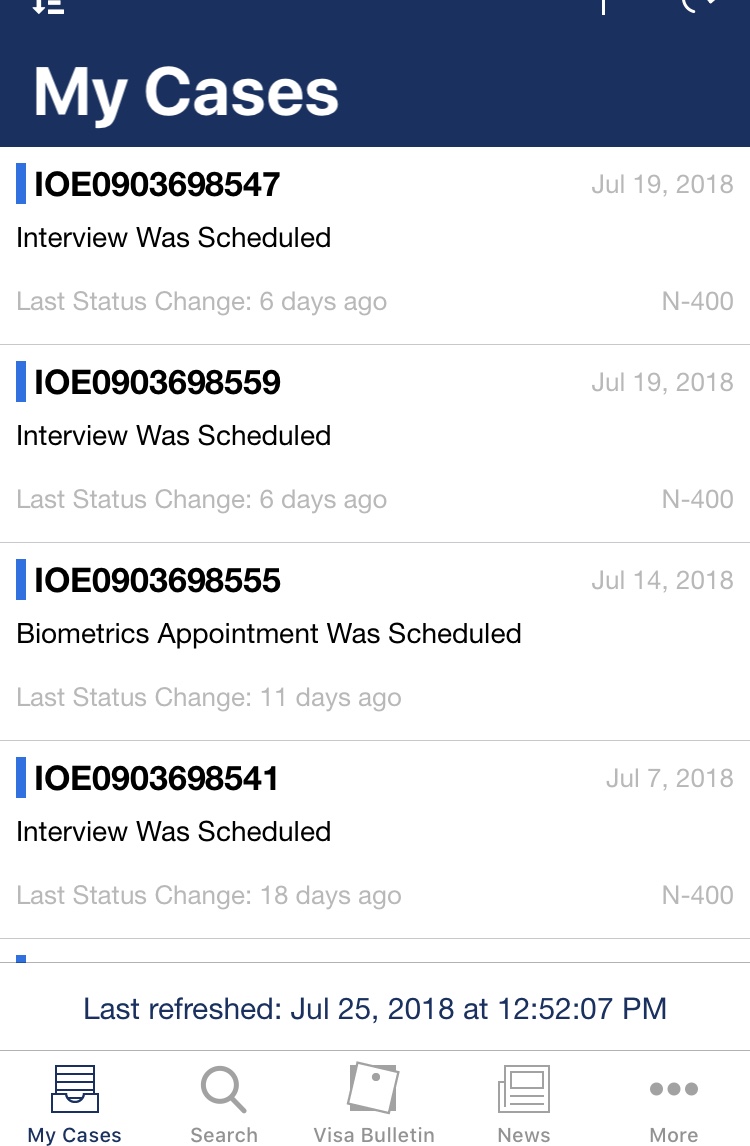Tap the refresh cases icon

click(699, 6)
